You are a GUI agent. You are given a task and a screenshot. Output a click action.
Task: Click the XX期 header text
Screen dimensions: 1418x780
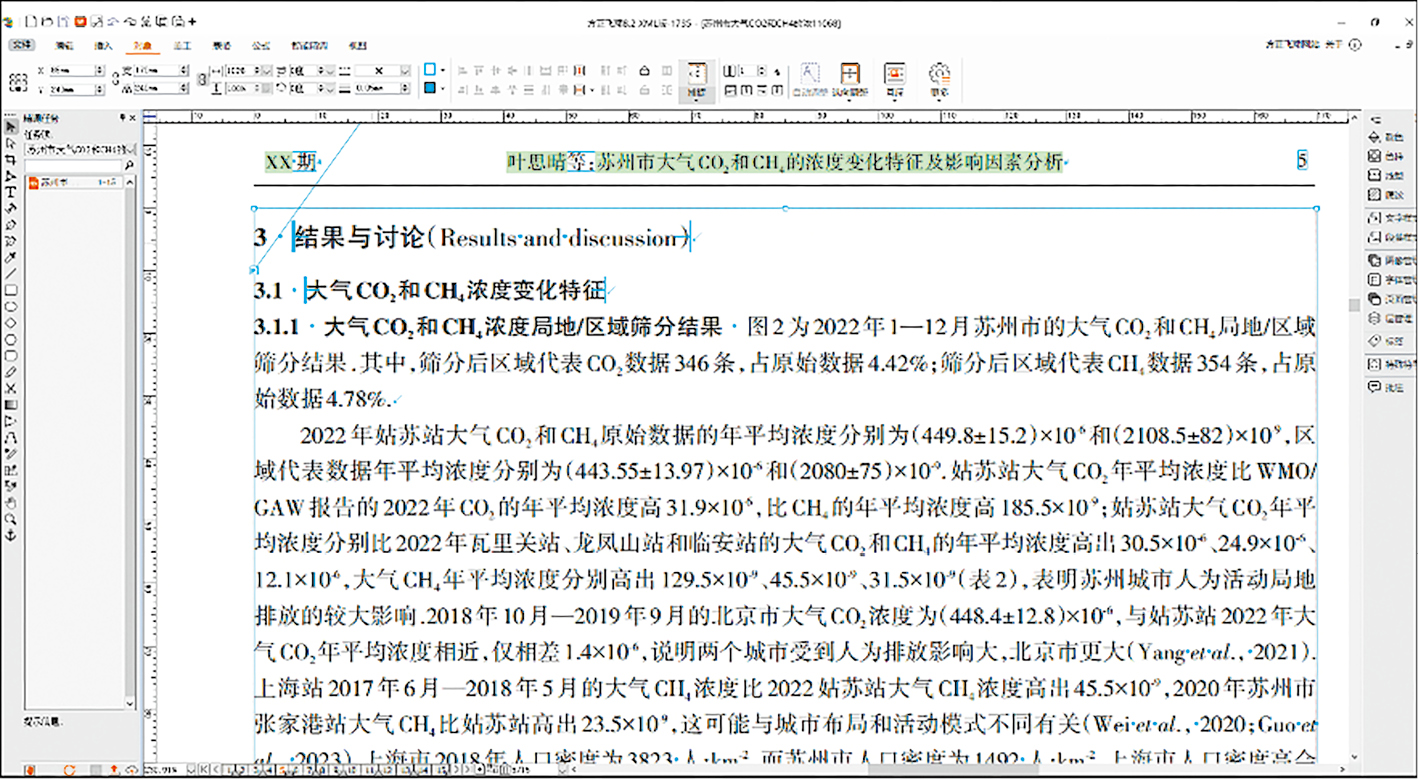pyautogui.click(x=290, y=162)
